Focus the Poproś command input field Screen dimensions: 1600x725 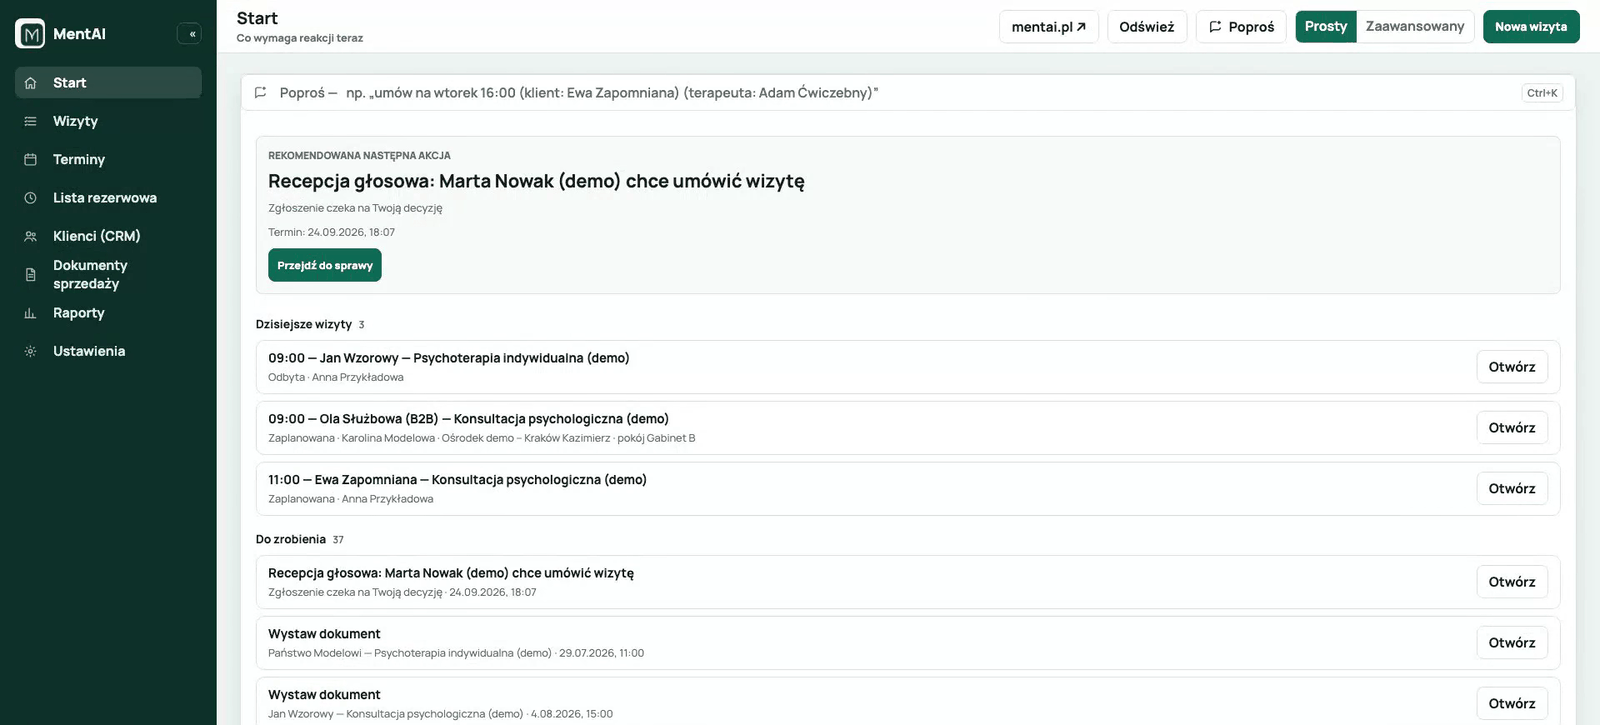click(x=908, y=93)
